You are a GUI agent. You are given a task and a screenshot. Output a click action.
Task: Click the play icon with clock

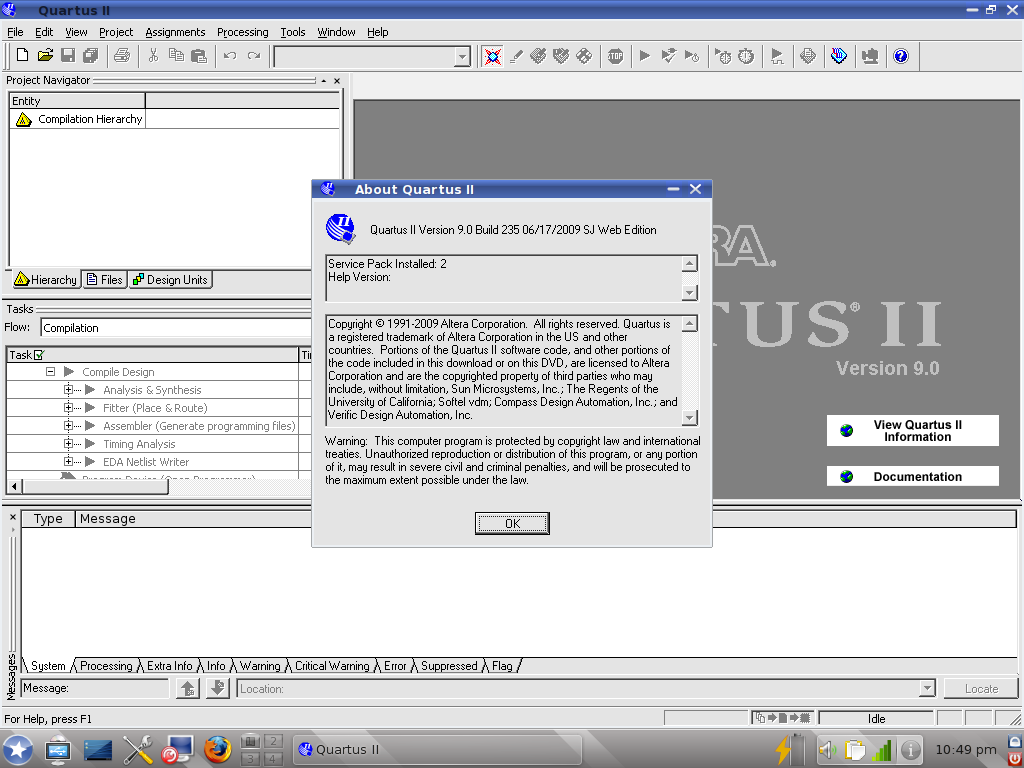pyautogui.click(x=692, y=56)
